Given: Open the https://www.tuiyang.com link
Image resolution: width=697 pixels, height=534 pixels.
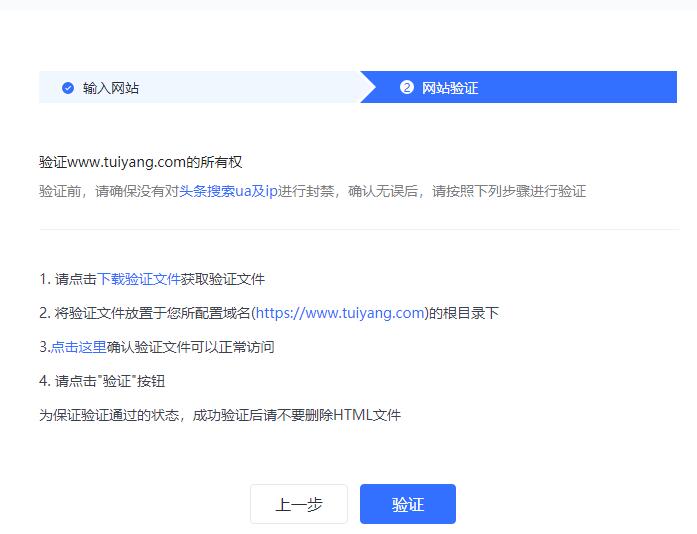Looking at the screenshot, I should [341, 313].
